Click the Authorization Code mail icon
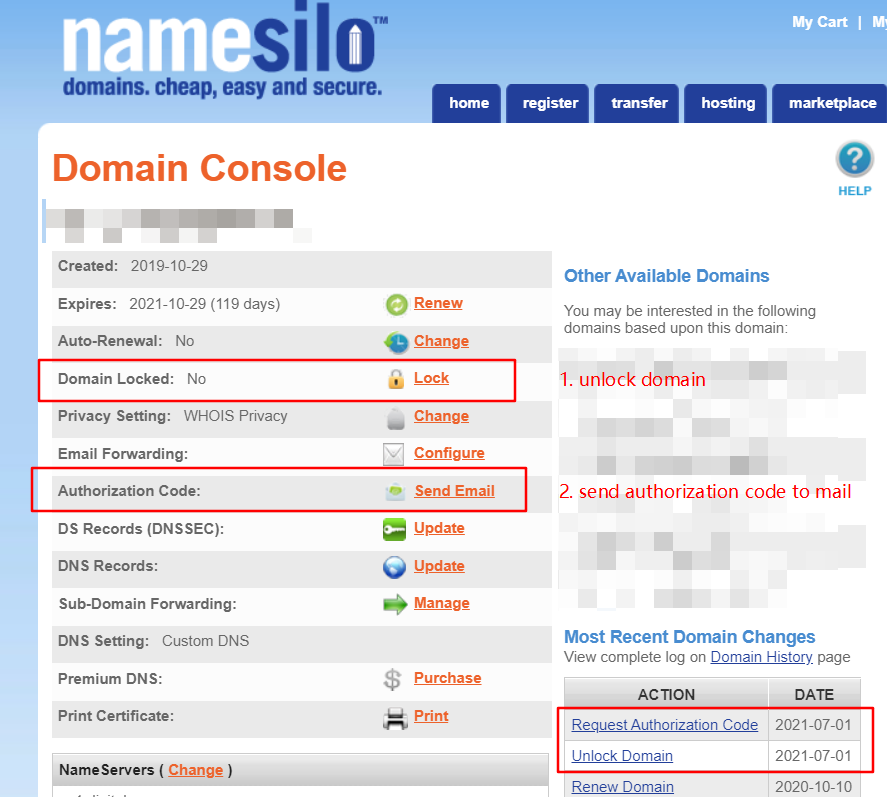The width and height of the screenshot is (887, 797). click(396, 492)
